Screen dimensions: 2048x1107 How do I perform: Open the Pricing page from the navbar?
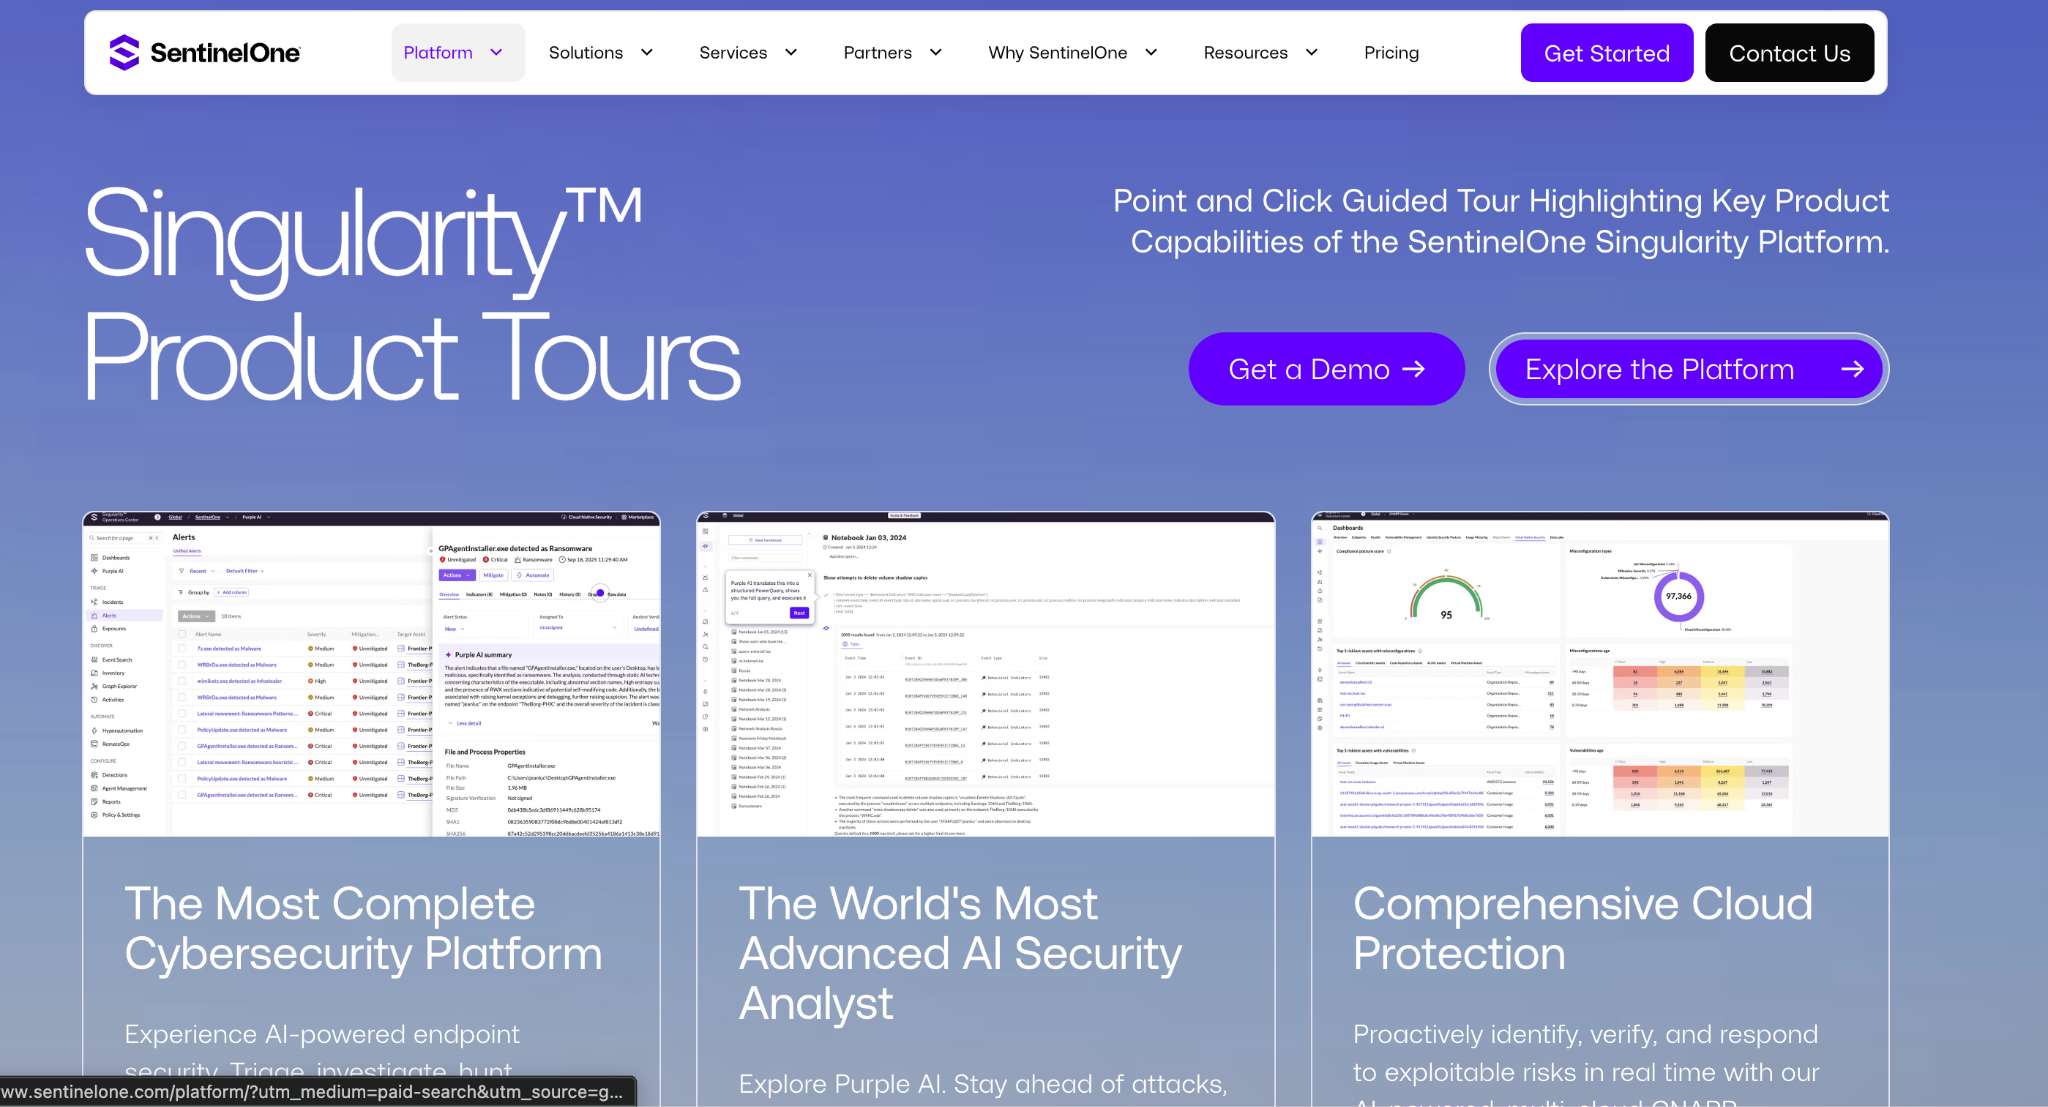pyautogui.click(x=1391, y=53)
